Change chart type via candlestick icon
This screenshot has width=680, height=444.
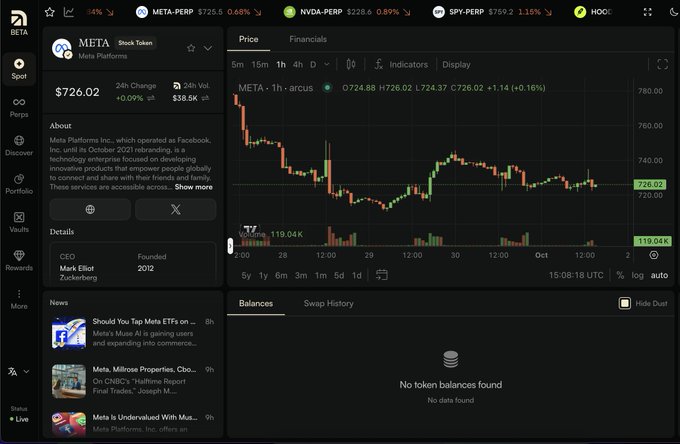(351, 65)
